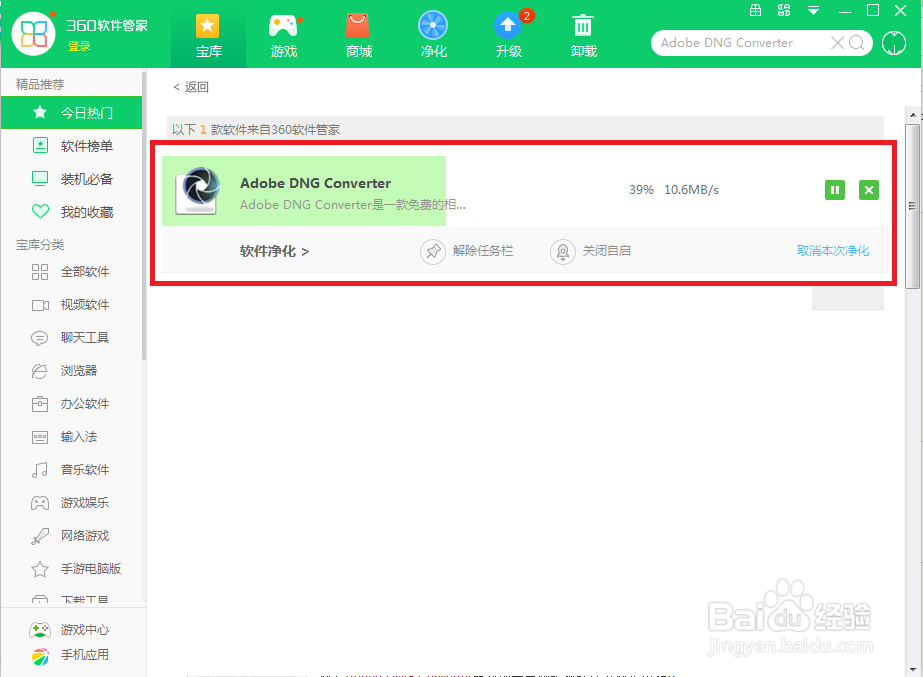Select 今日热门 in the sidebar

tap(71, 112)
